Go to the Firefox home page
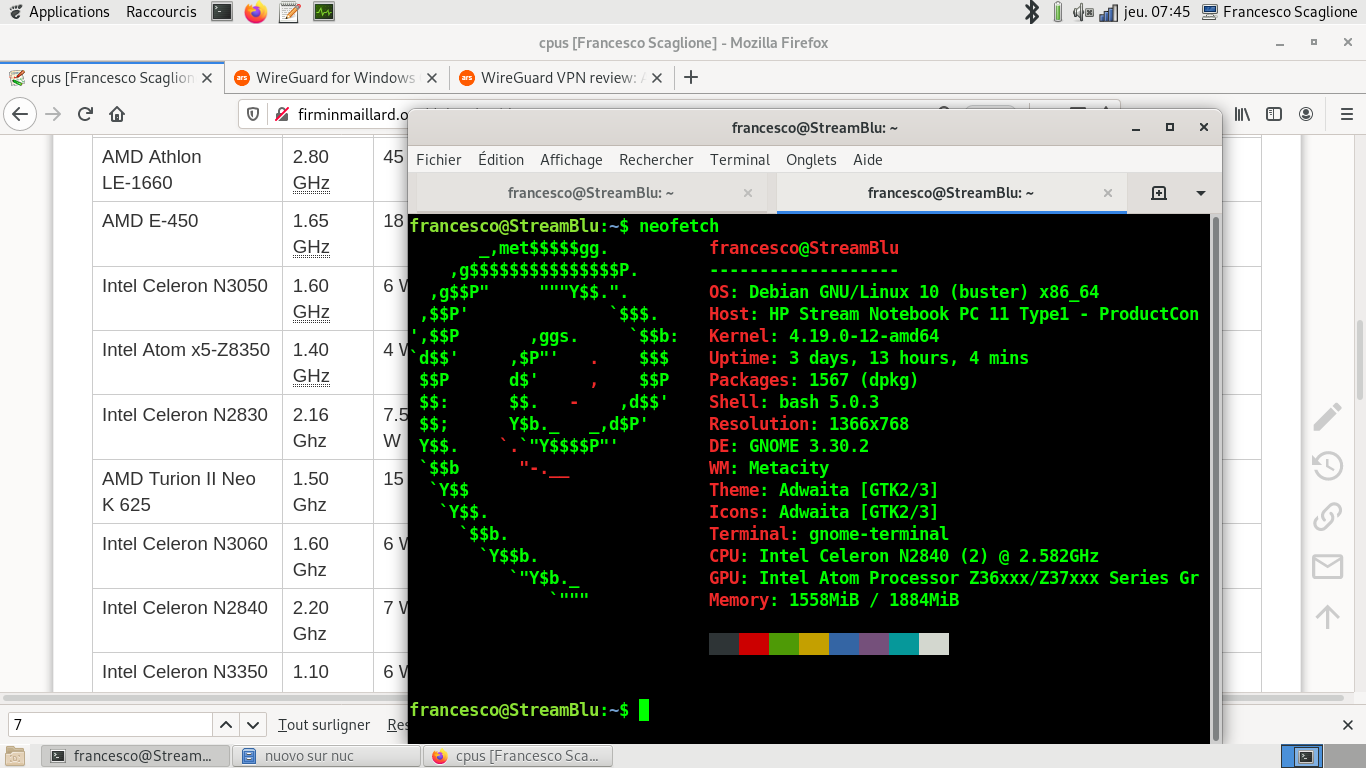The width and height of the screenshot is (1366, 768). [117, 114]
